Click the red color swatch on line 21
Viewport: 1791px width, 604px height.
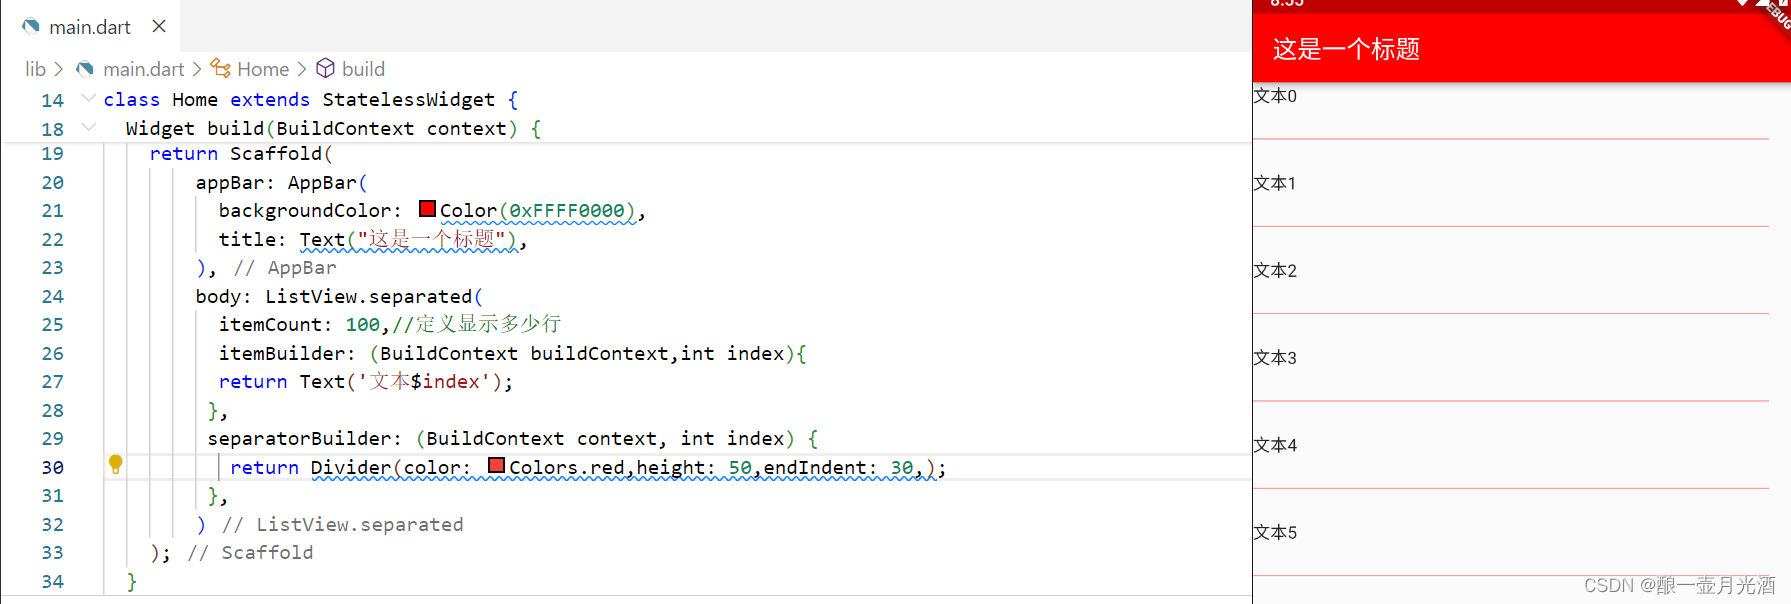tap(427, 208)
